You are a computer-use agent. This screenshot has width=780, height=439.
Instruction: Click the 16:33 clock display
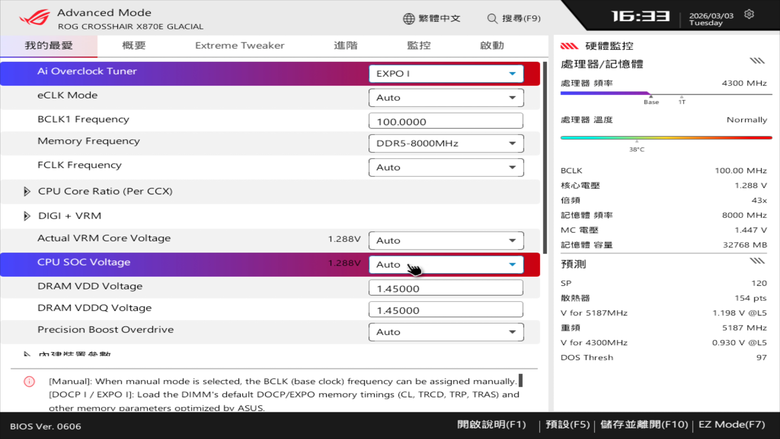pos(640,16)
